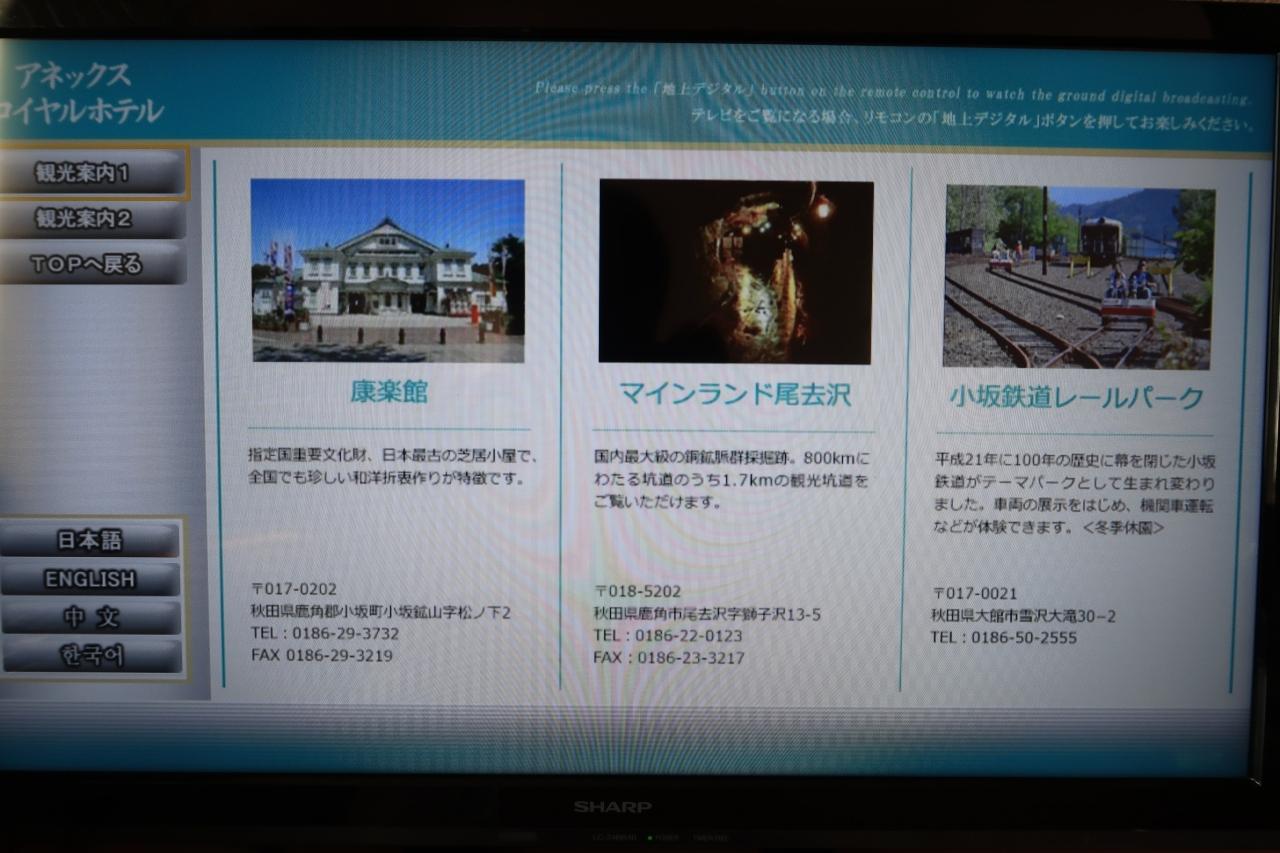Open the マインランド尾去沢 heading
The height and width of the screenshot is (853, 1280).
(735, 394)
